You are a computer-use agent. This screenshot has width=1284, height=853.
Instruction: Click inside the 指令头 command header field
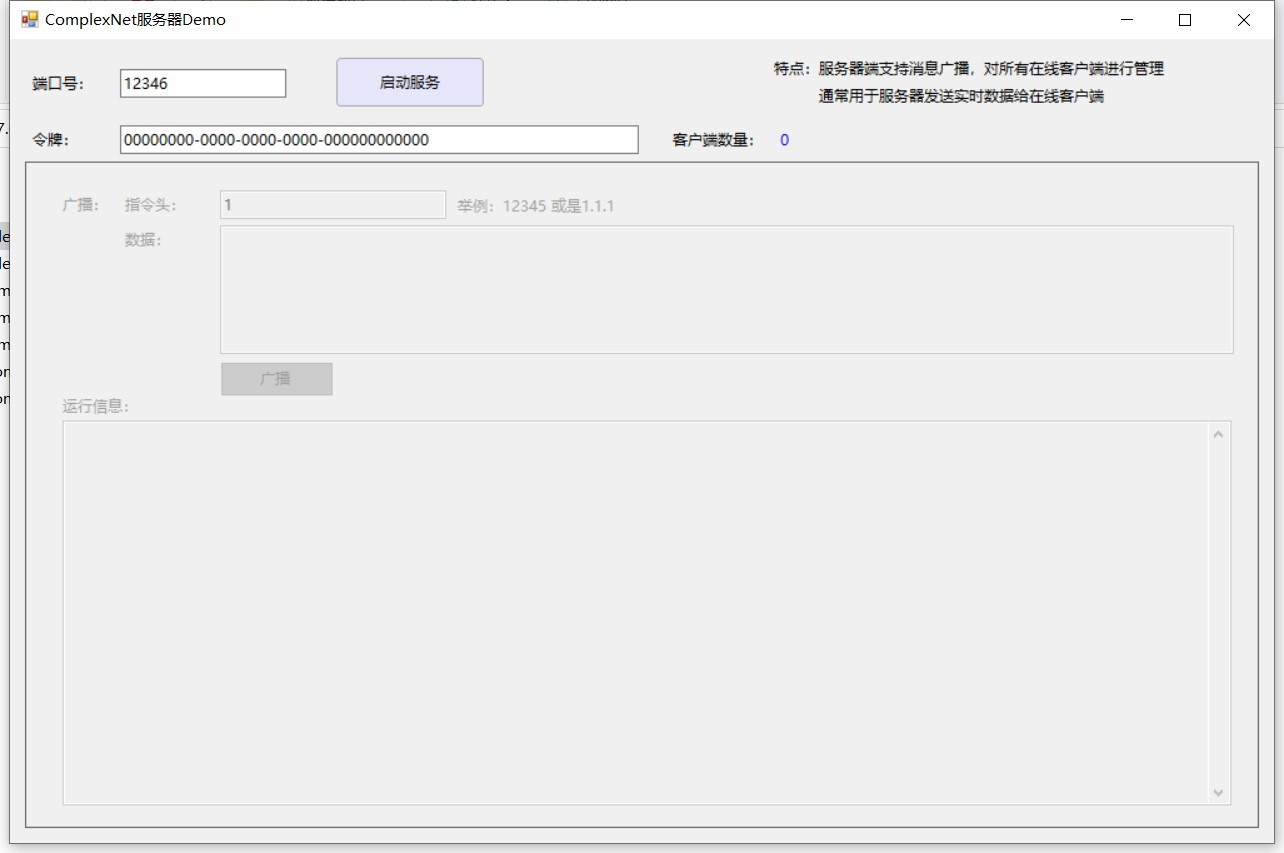click(x=332, y=204)
